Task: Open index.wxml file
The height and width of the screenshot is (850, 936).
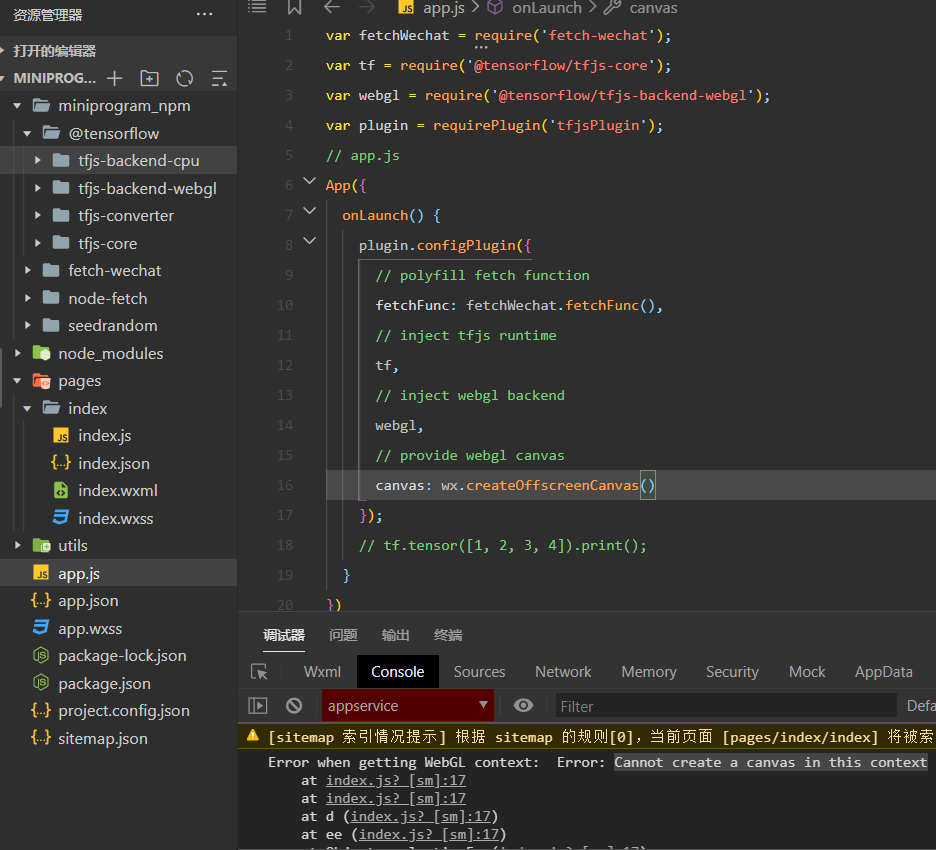Action: [118, 491]
